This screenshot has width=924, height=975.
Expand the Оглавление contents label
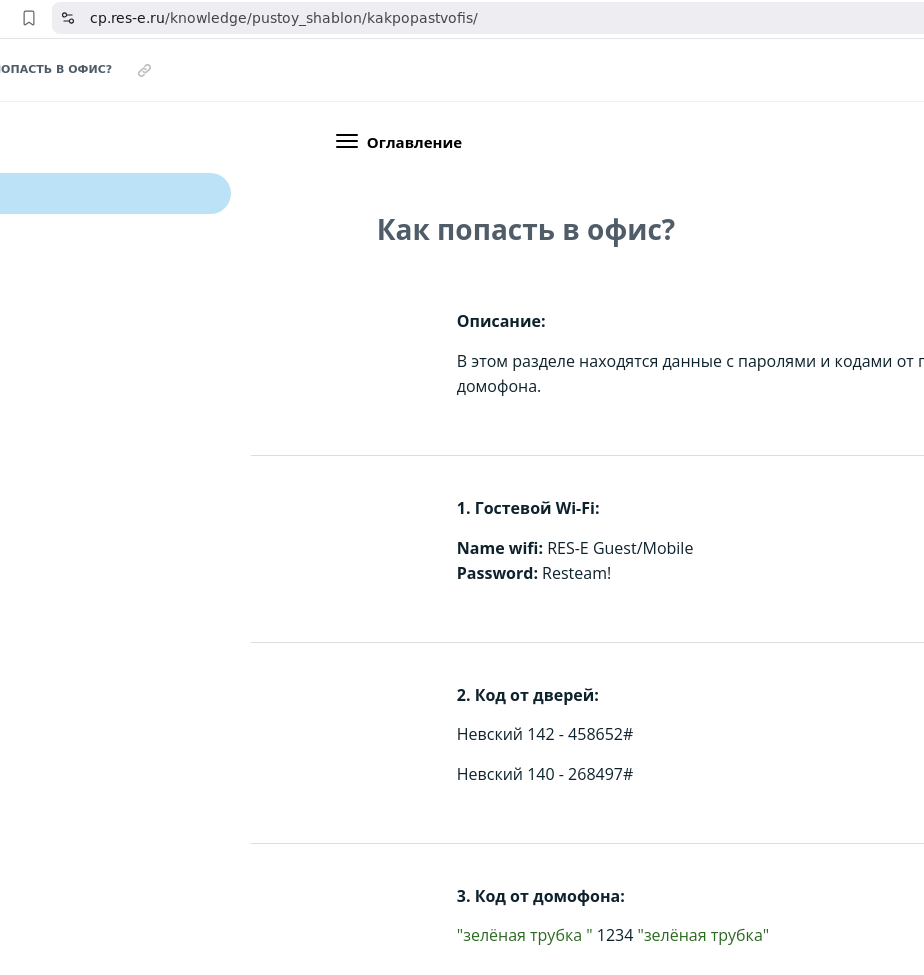coord(414,143)
